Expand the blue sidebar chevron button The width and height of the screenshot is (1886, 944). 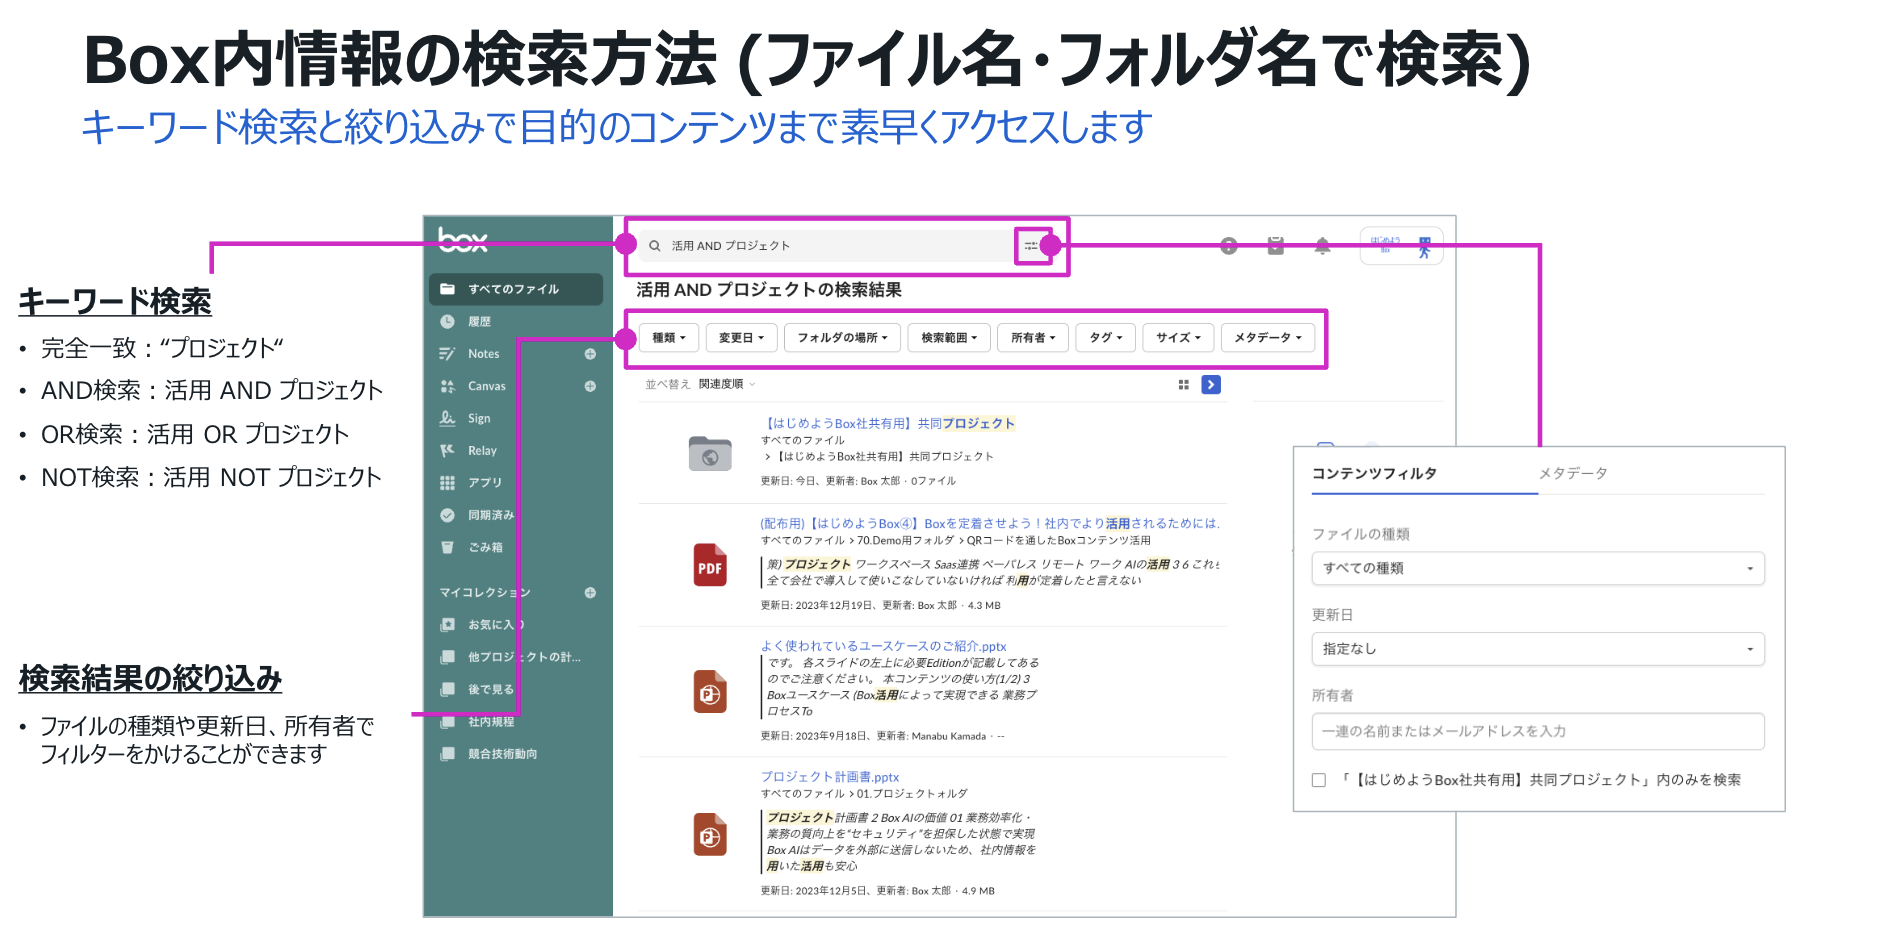pos(1211,385)
